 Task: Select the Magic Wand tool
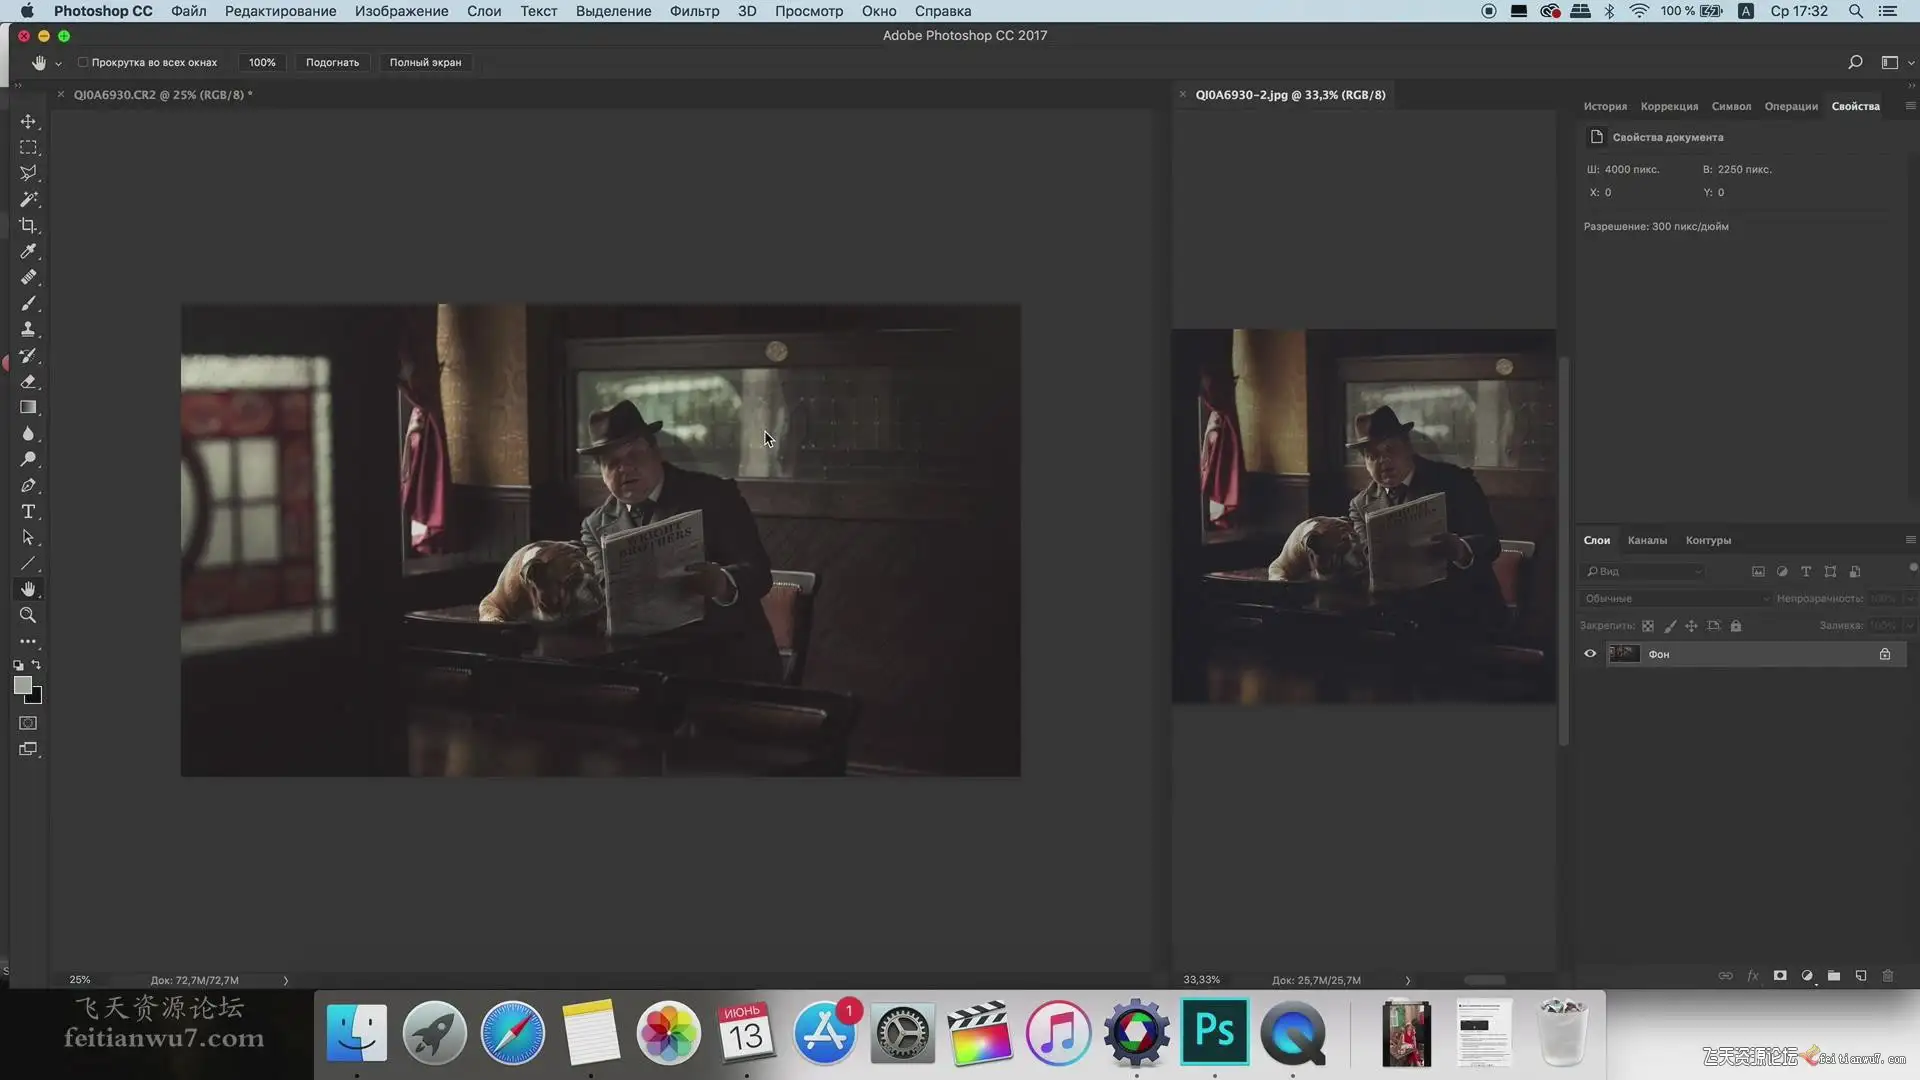pos(28,200)
